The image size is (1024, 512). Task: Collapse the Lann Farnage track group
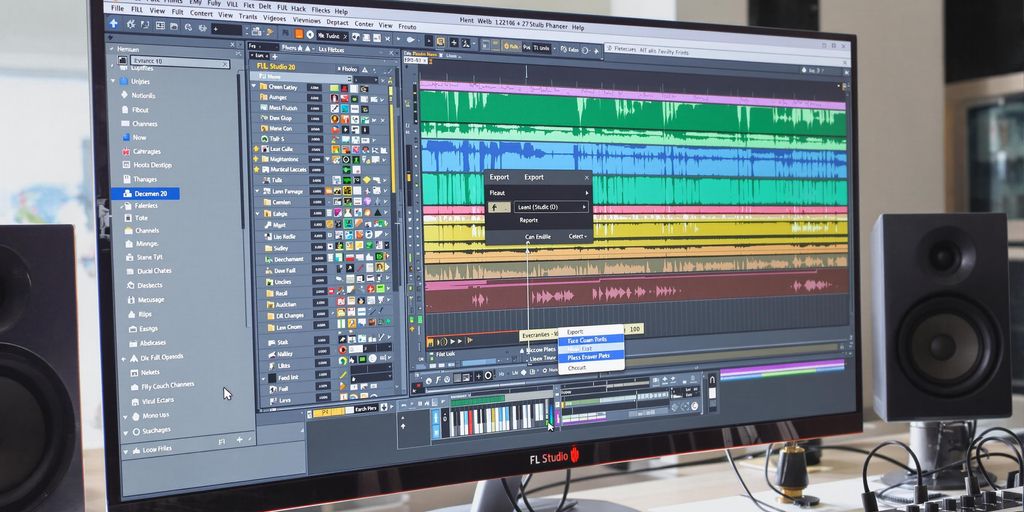pos(256,191)
